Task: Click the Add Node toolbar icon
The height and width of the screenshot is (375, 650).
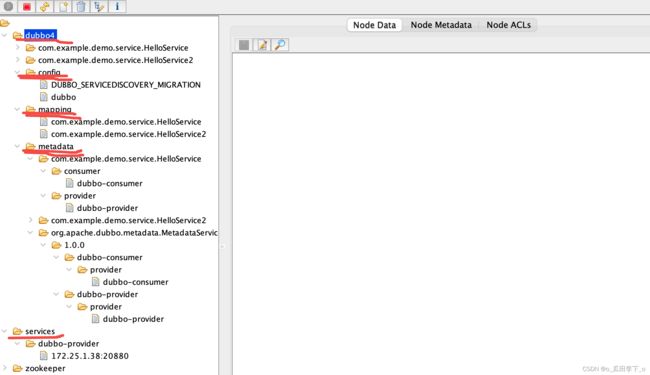Action: click(x=63, y=7)
